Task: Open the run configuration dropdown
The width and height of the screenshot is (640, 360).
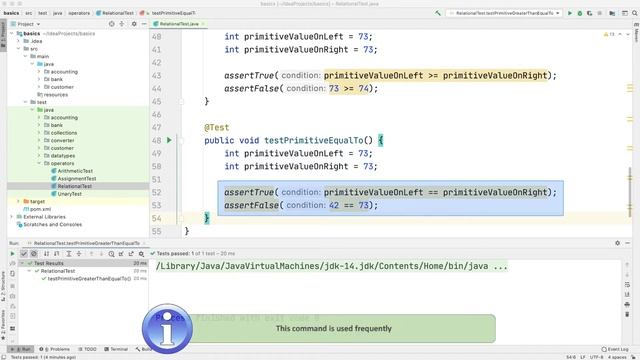Action: 504,13
